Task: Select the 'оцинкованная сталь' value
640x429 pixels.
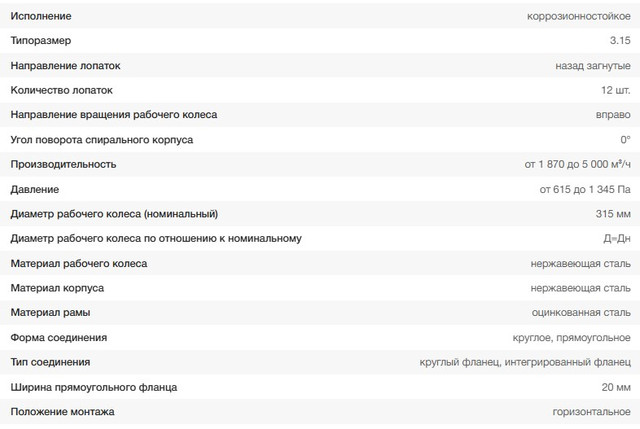Action: coord(580,313)
